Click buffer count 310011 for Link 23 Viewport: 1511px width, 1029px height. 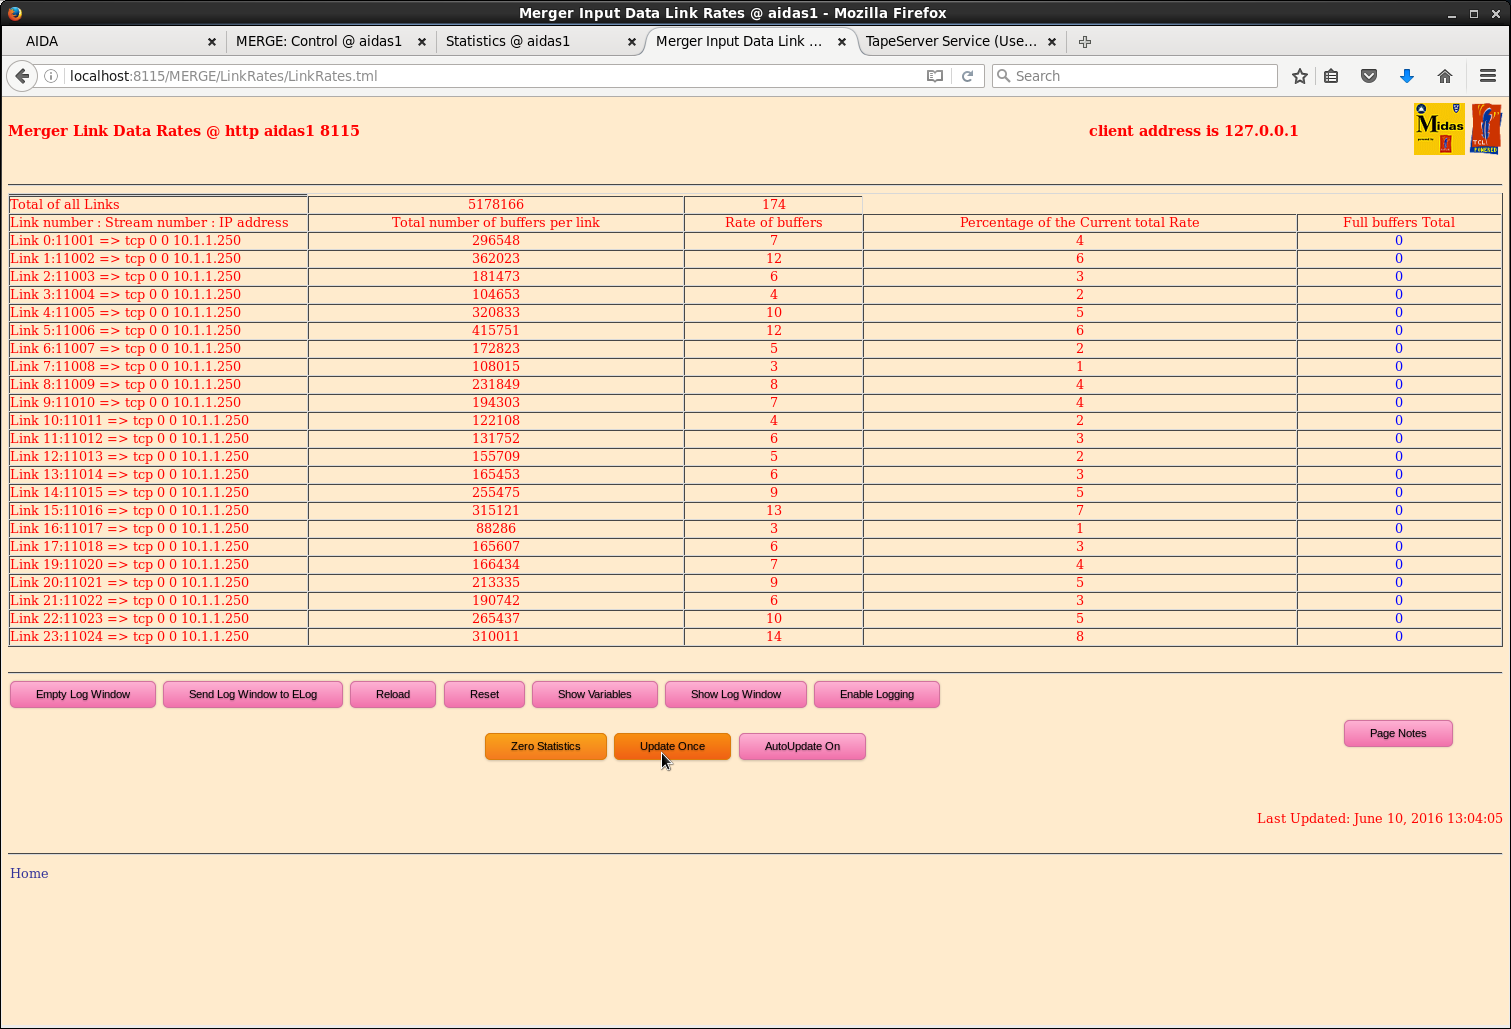click(x=496, y=636)
